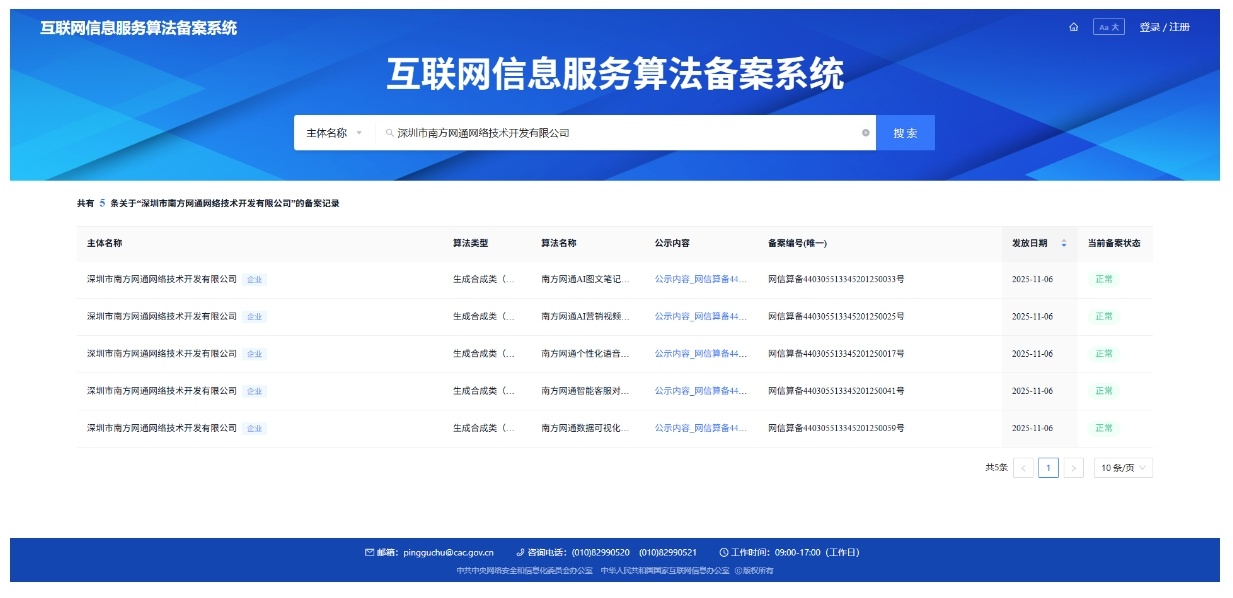Select page 1 in the pagination
Screen dimensions: 1233x598
(x=1048, y=468)
